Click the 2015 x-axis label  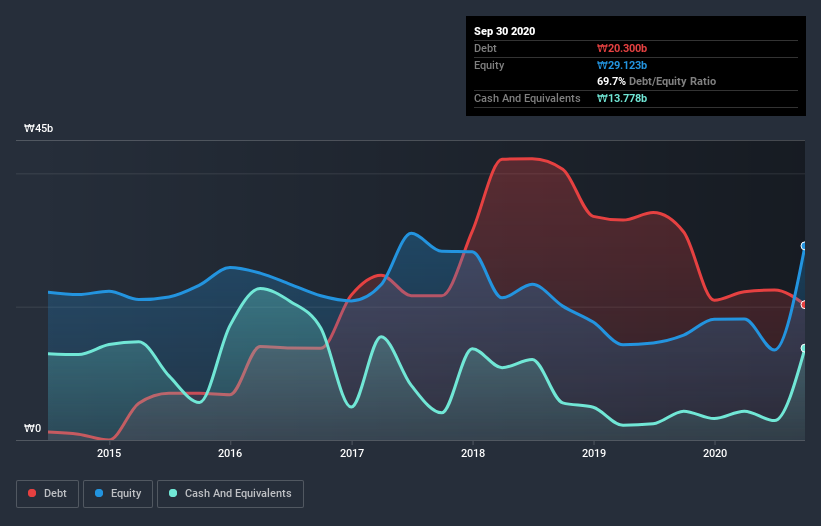(109, 453)
